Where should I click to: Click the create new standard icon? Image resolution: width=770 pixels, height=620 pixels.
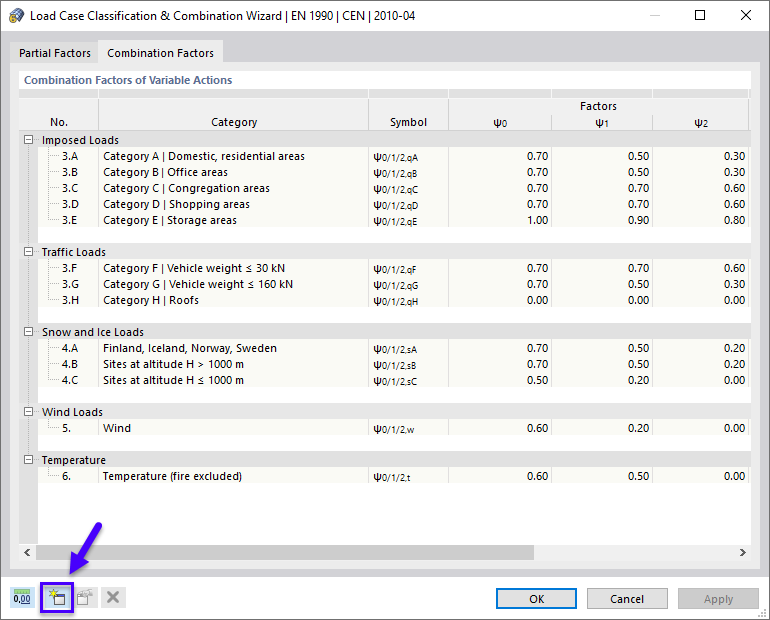tap(57, 597)
